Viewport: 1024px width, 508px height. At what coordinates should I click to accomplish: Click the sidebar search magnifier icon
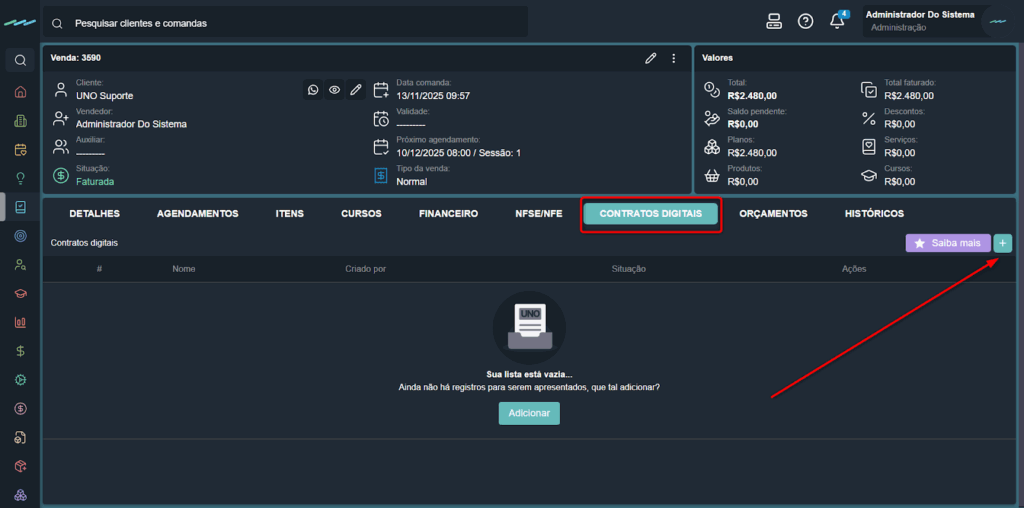coord(20,61)
